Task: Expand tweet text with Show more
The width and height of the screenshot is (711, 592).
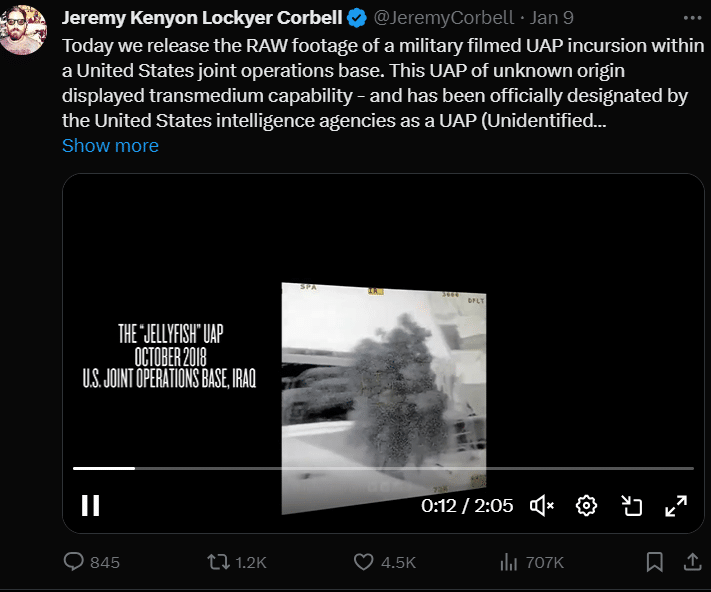Action: coord(110,146)
